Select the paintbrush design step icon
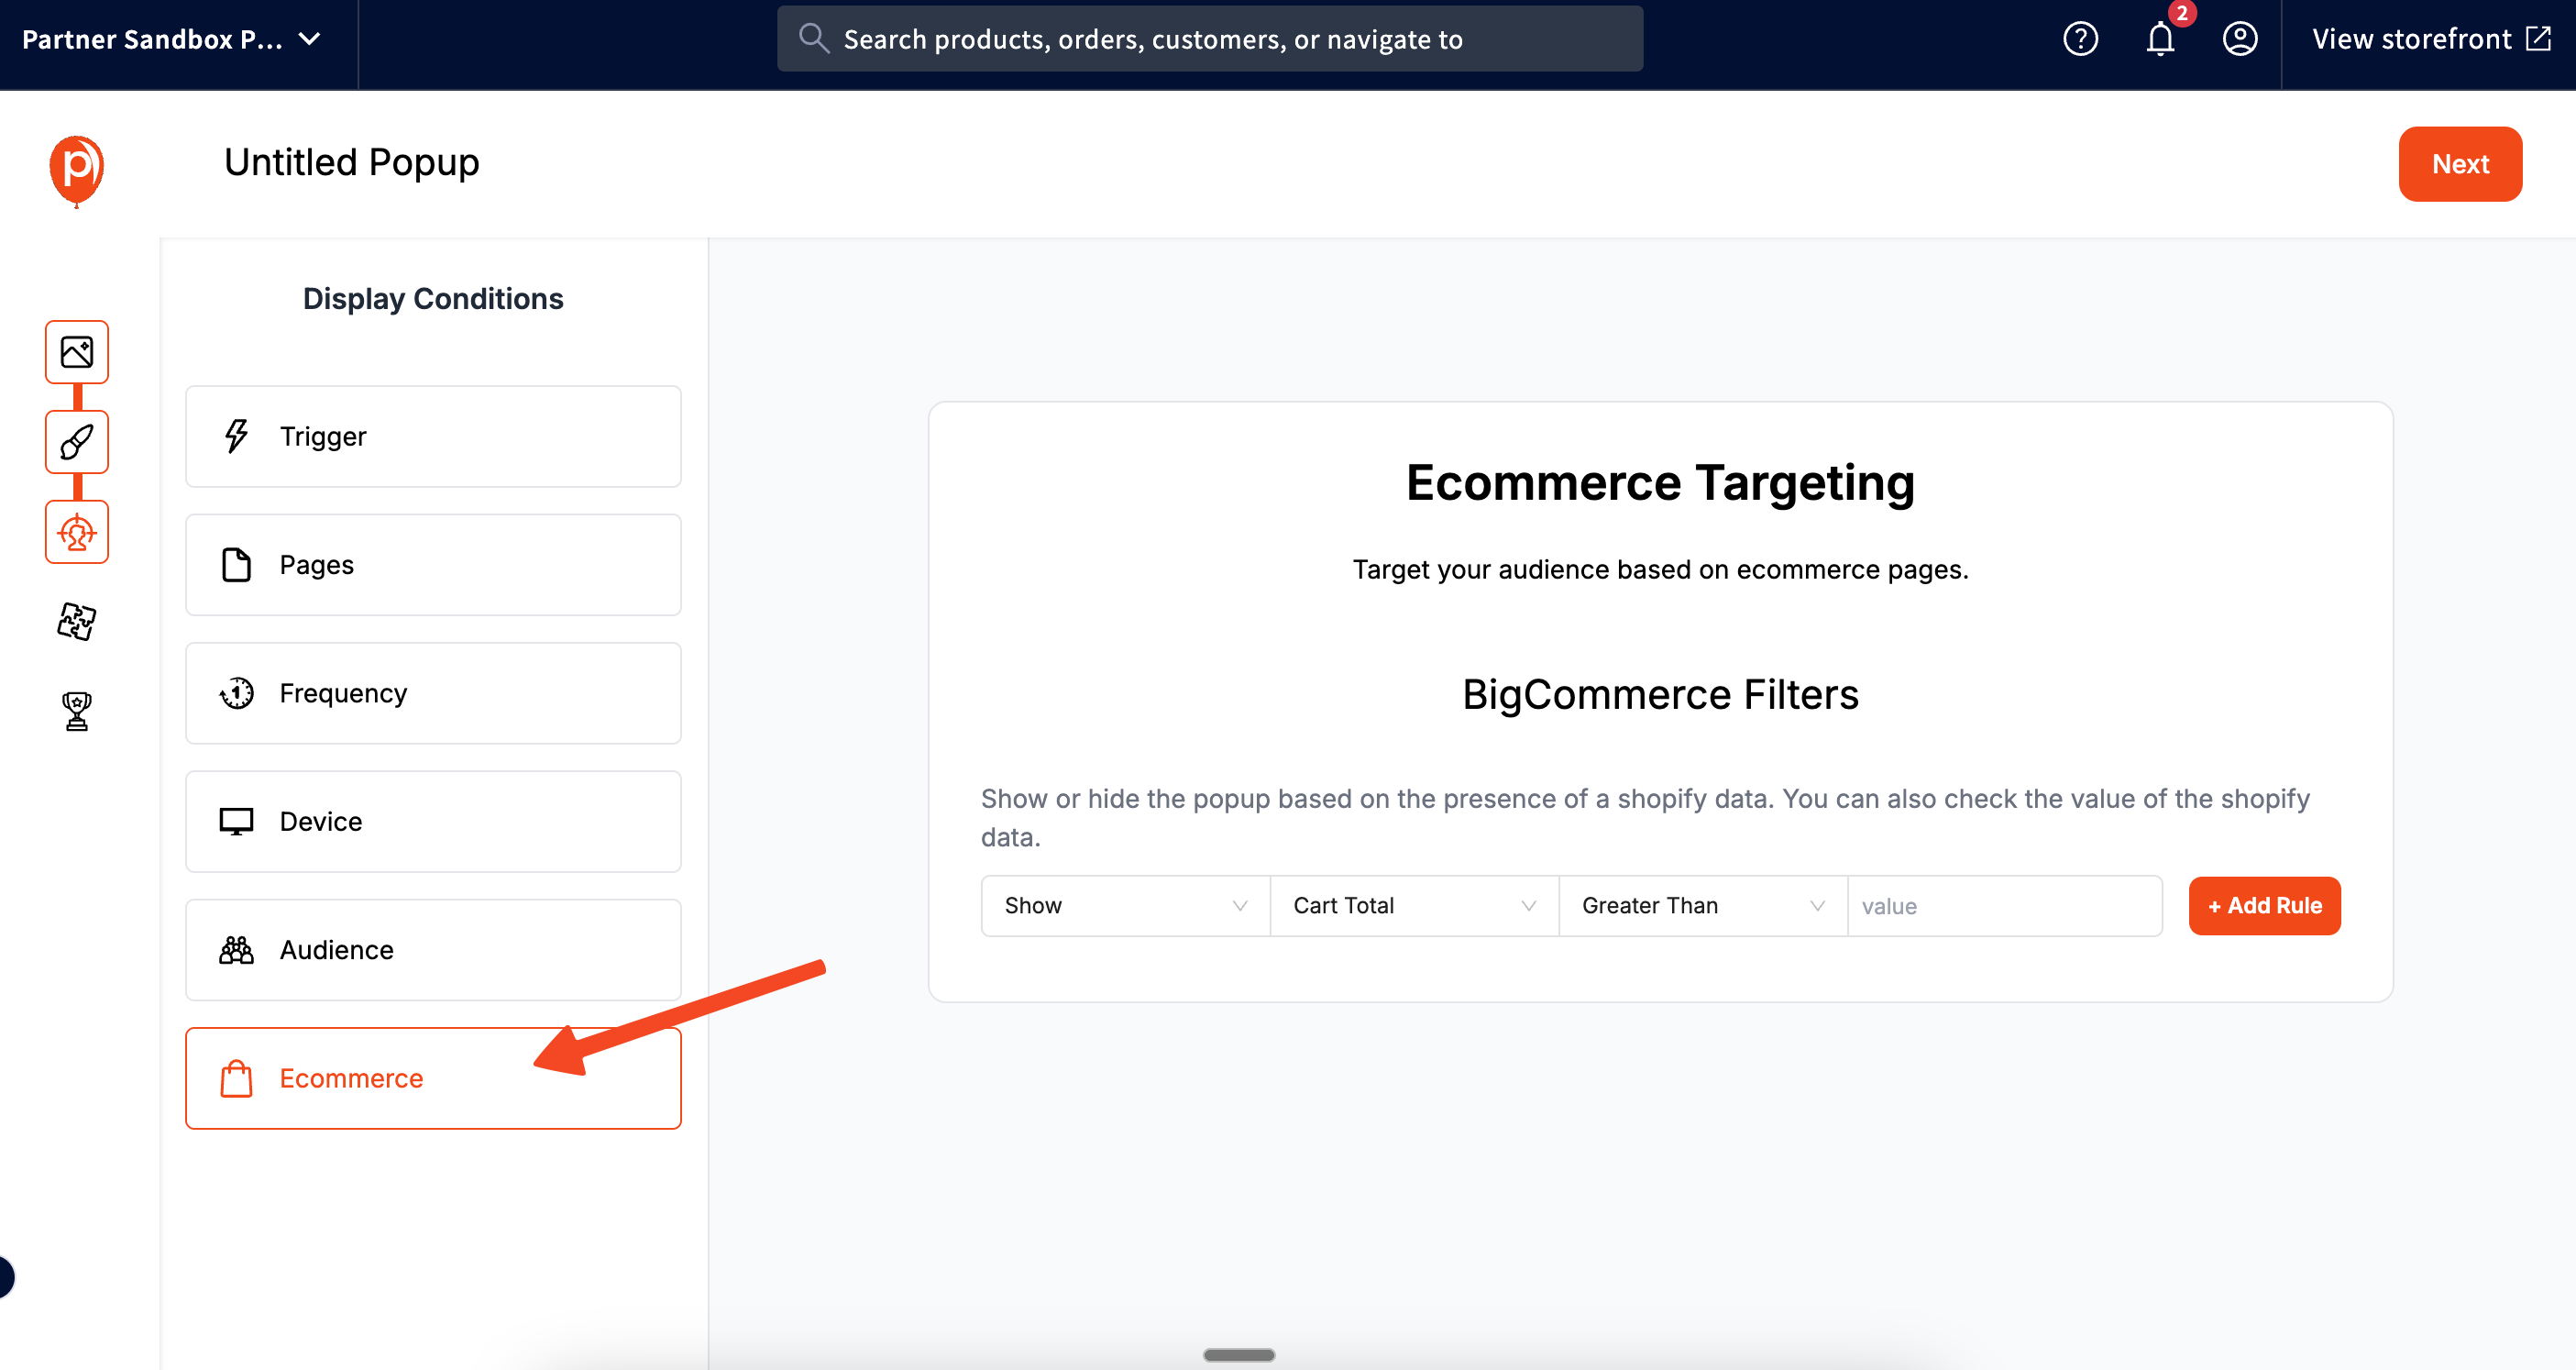Viewport: 2576px width, 1370px height. [77, 442]
